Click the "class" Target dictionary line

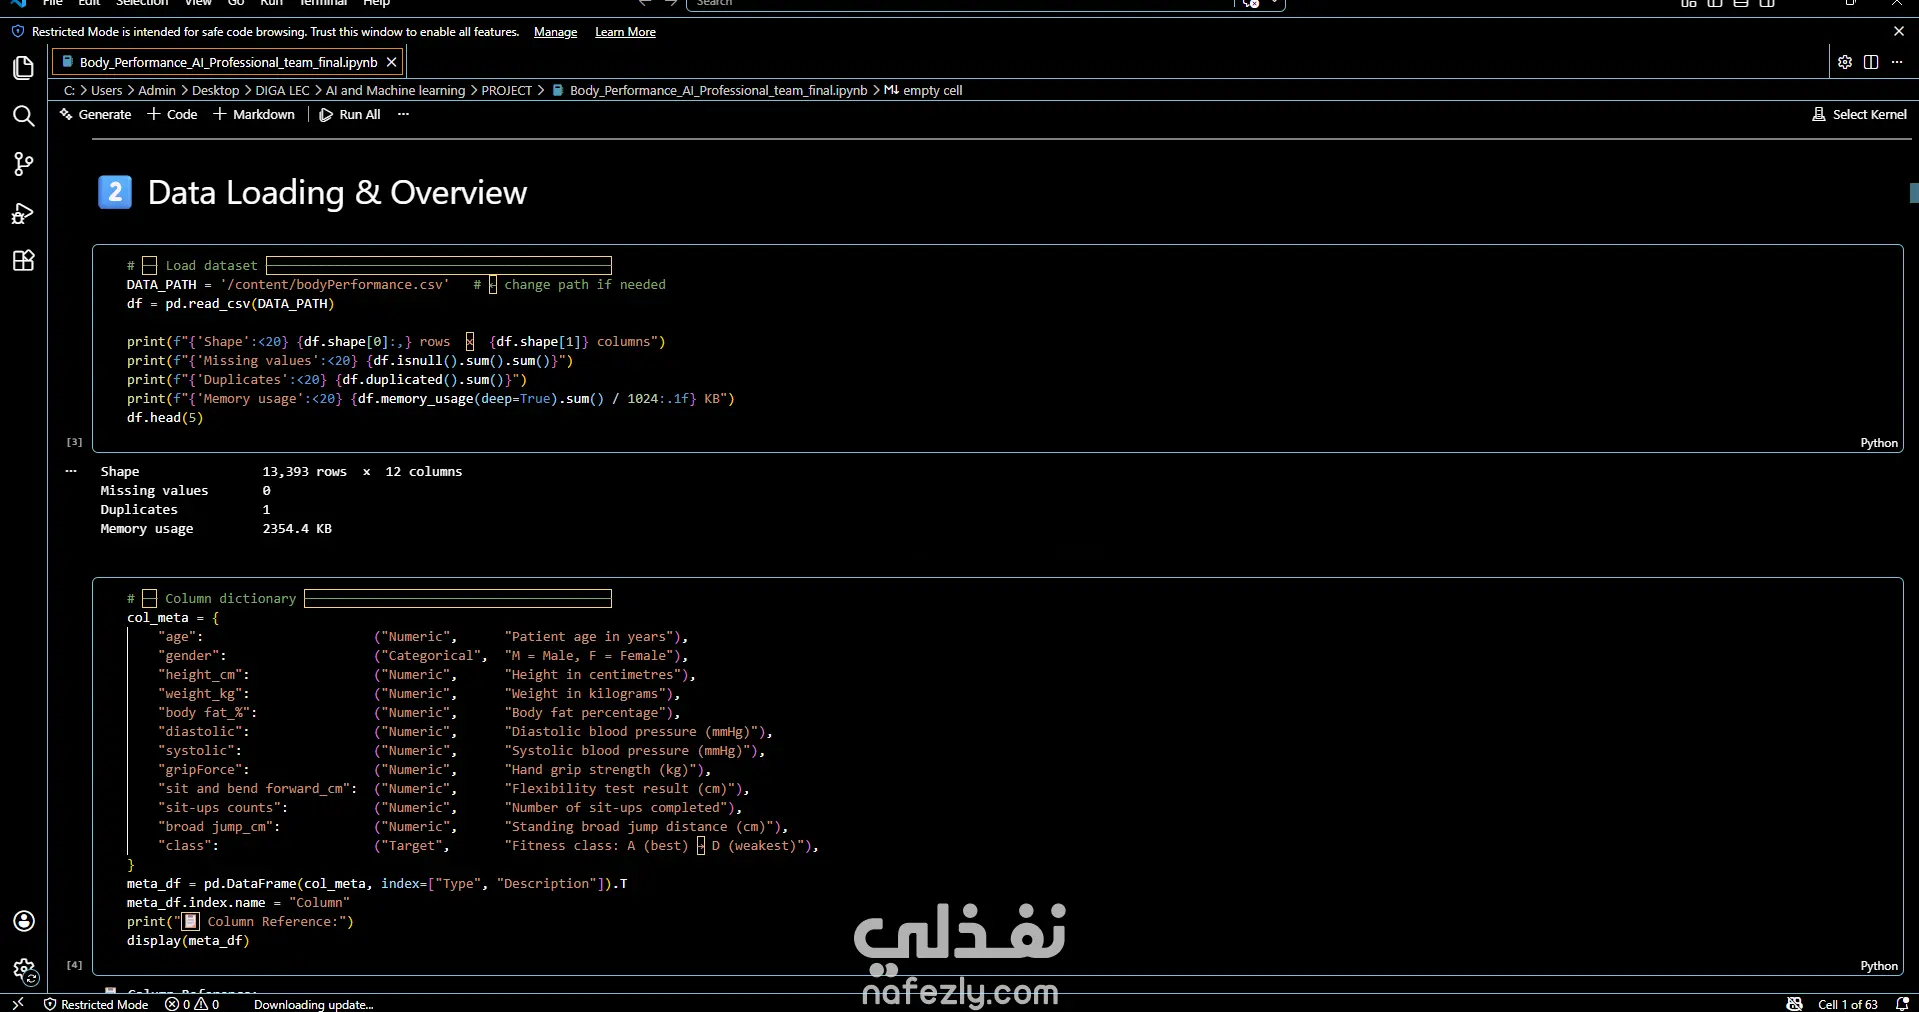[x=488, y=846]
